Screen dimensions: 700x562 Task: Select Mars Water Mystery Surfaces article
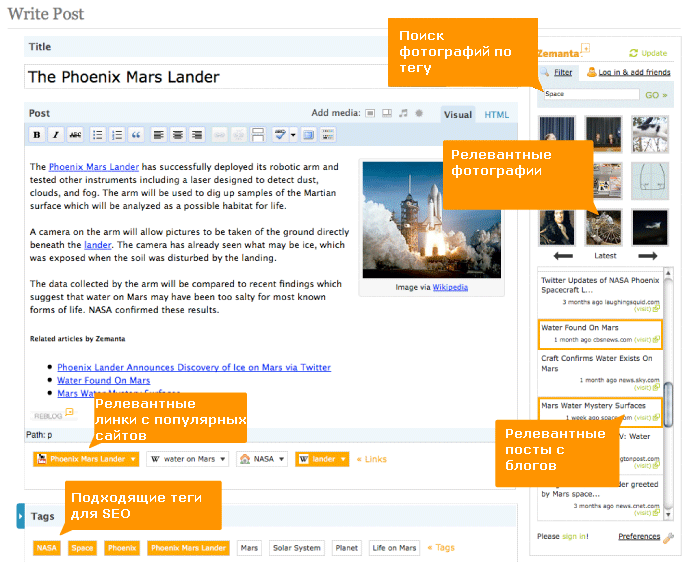600,410
